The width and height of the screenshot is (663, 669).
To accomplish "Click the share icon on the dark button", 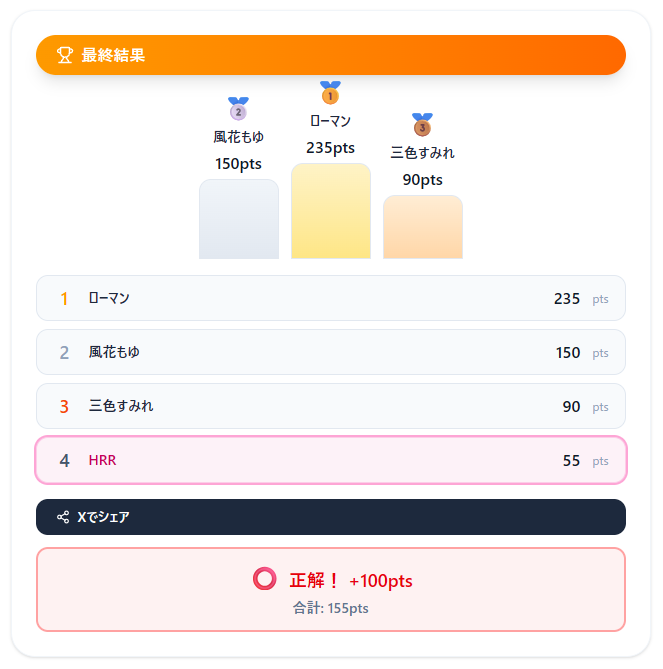I will coord(63,517).
